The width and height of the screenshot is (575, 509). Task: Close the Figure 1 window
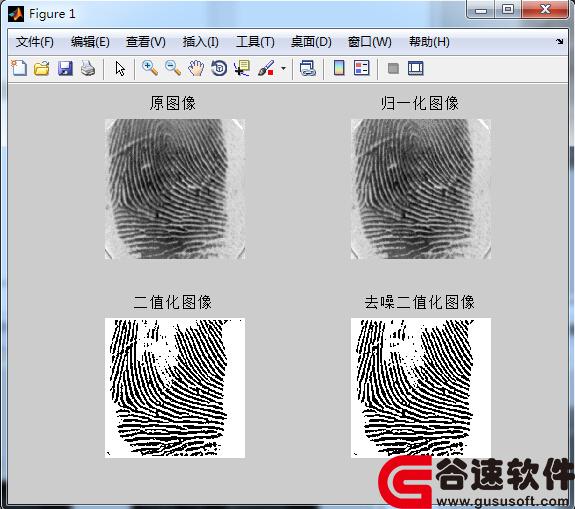(x=545, y=10)
